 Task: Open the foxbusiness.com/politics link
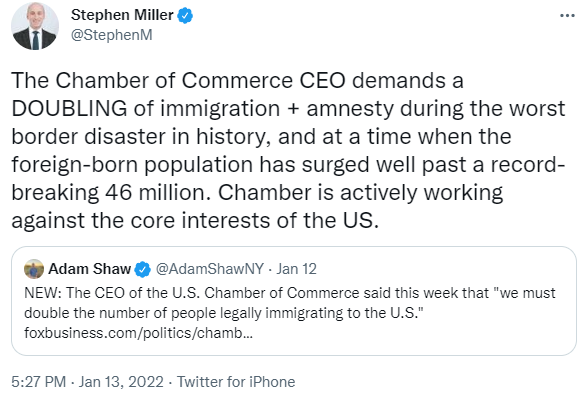coord(138,333)
